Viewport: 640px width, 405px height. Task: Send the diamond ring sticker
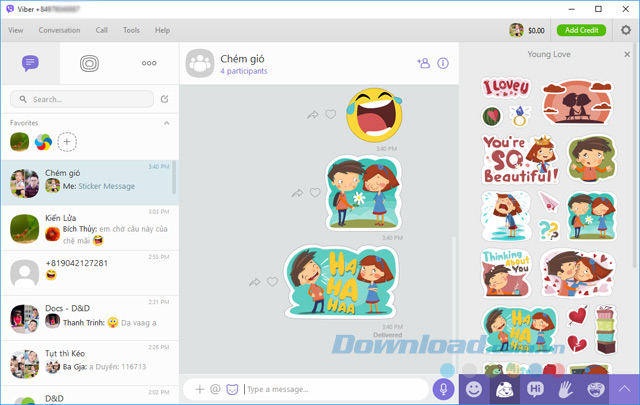(x=520, y=116)
